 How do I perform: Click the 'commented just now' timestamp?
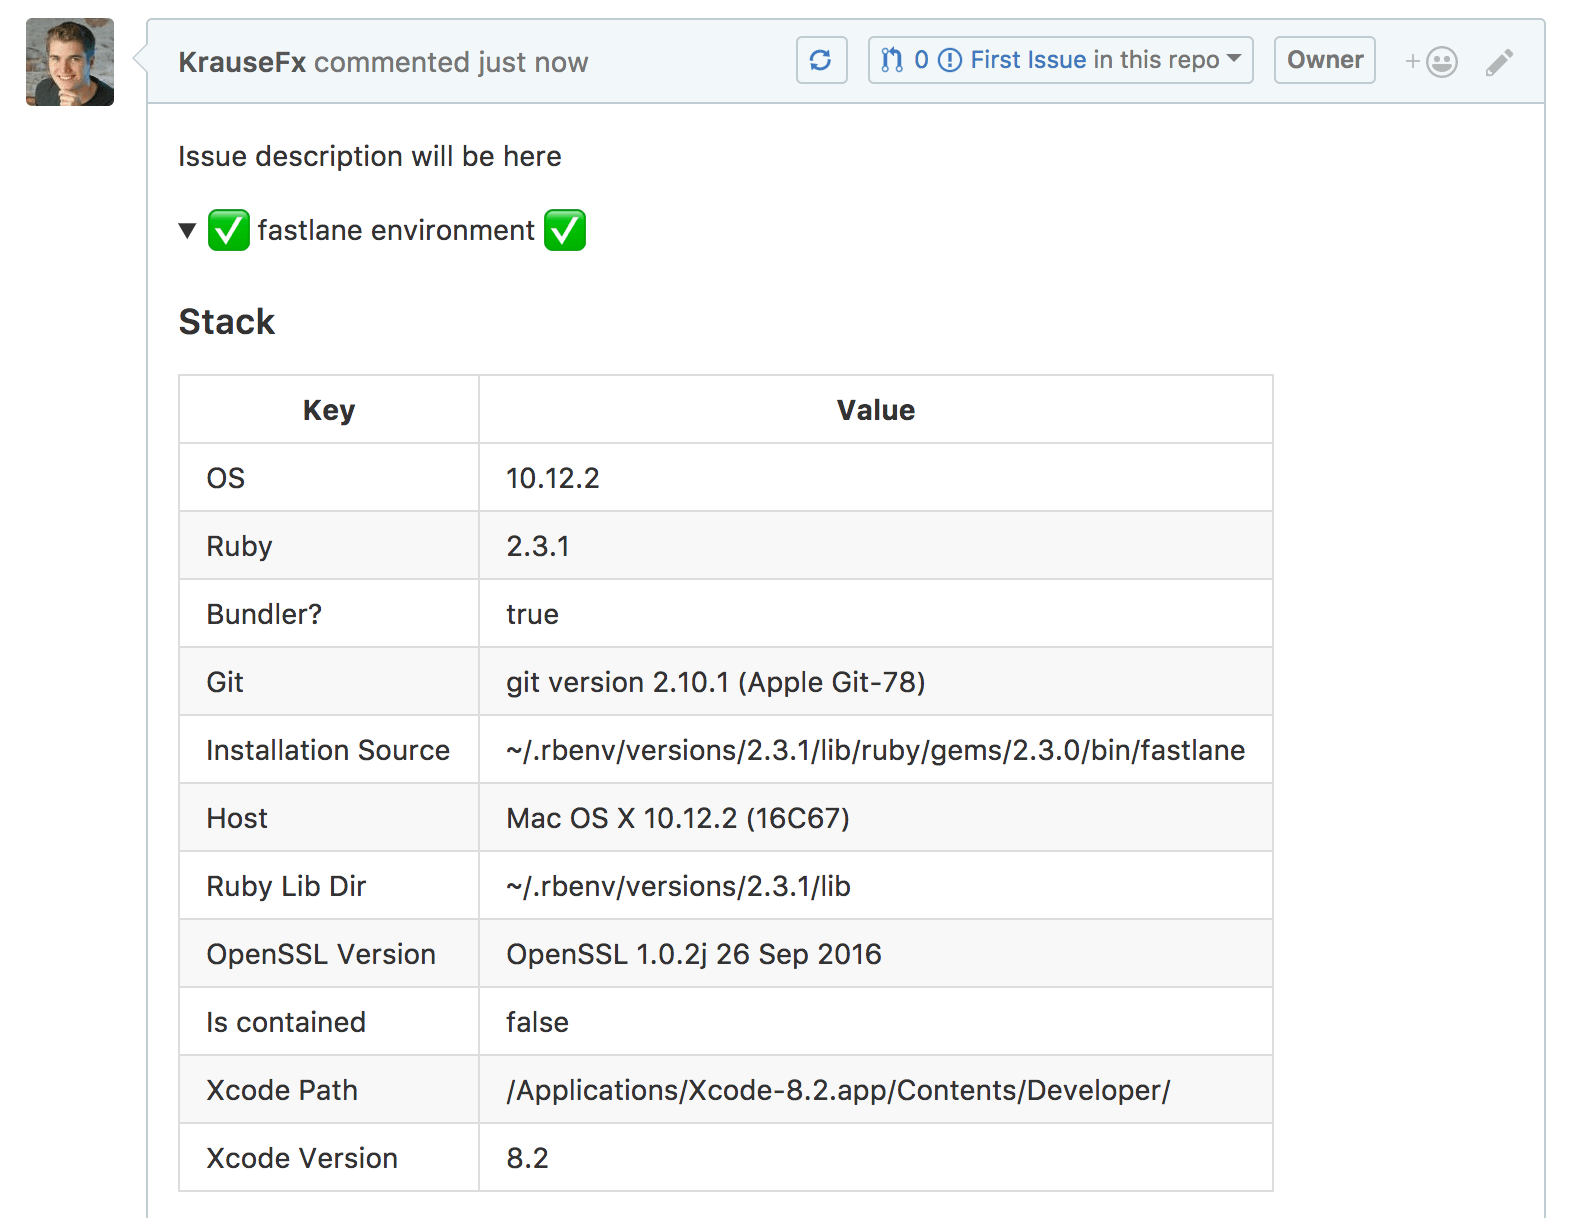click(451, 62)
